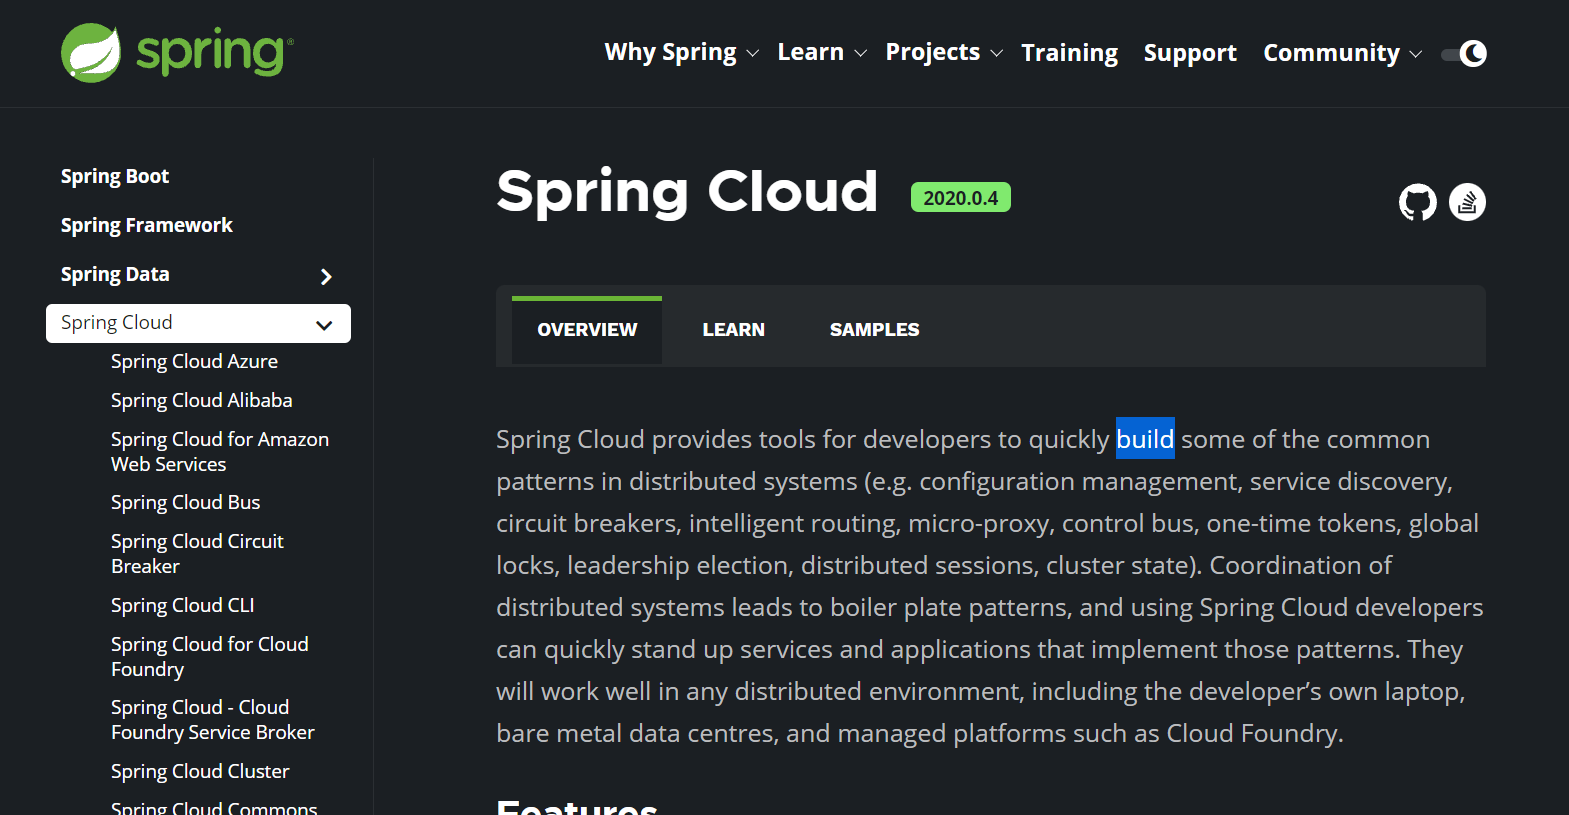Open Spring Data in the sidebar

tap(115, 275)
